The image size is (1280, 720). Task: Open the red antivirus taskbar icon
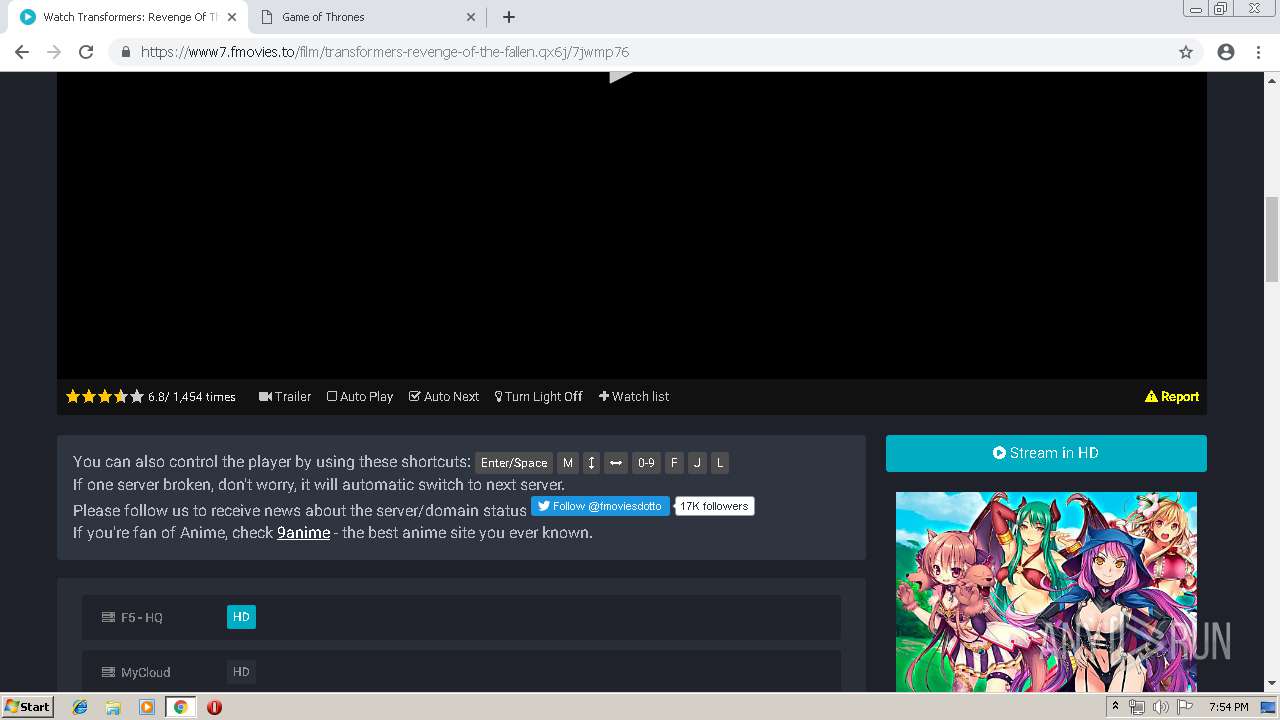(x=214, y=707)
